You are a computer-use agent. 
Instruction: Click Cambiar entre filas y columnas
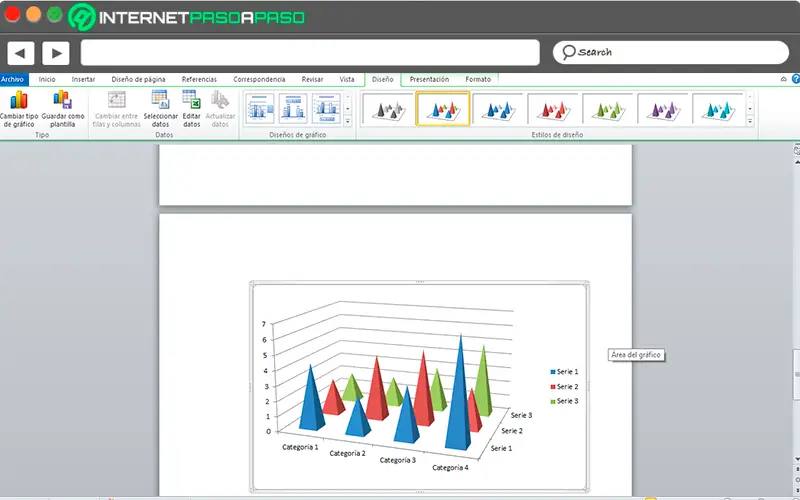pyautogui.click(x=117, y=109)
